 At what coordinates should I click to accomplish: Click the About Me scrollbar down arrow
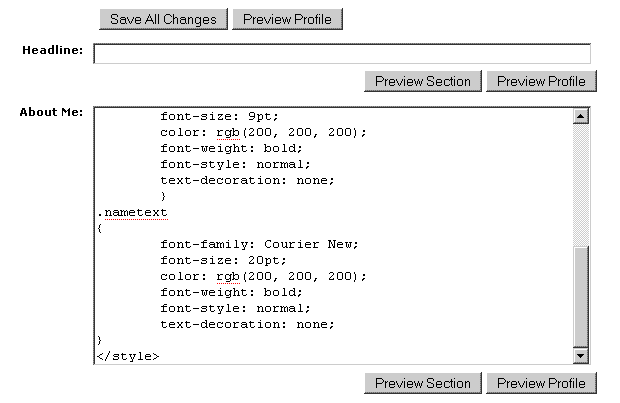click(579, 355)
